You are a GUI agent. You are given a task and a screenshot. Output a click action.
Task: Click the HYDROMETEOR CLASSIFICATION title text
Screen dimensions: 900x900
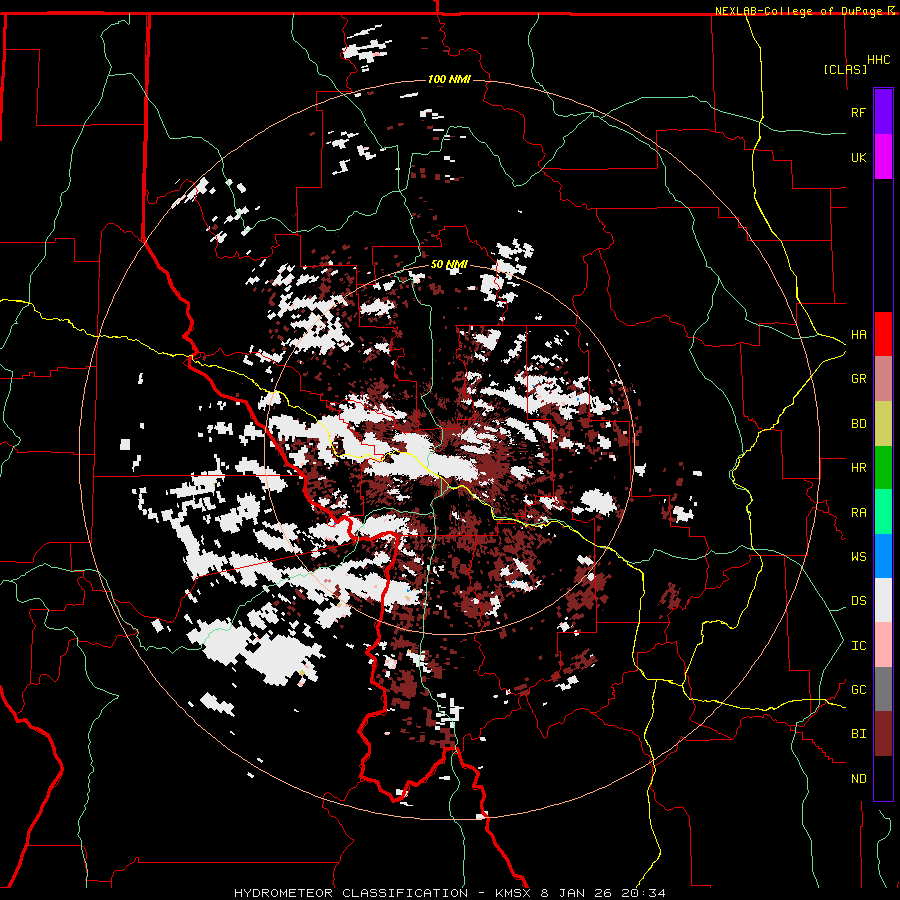coord(350,893)
